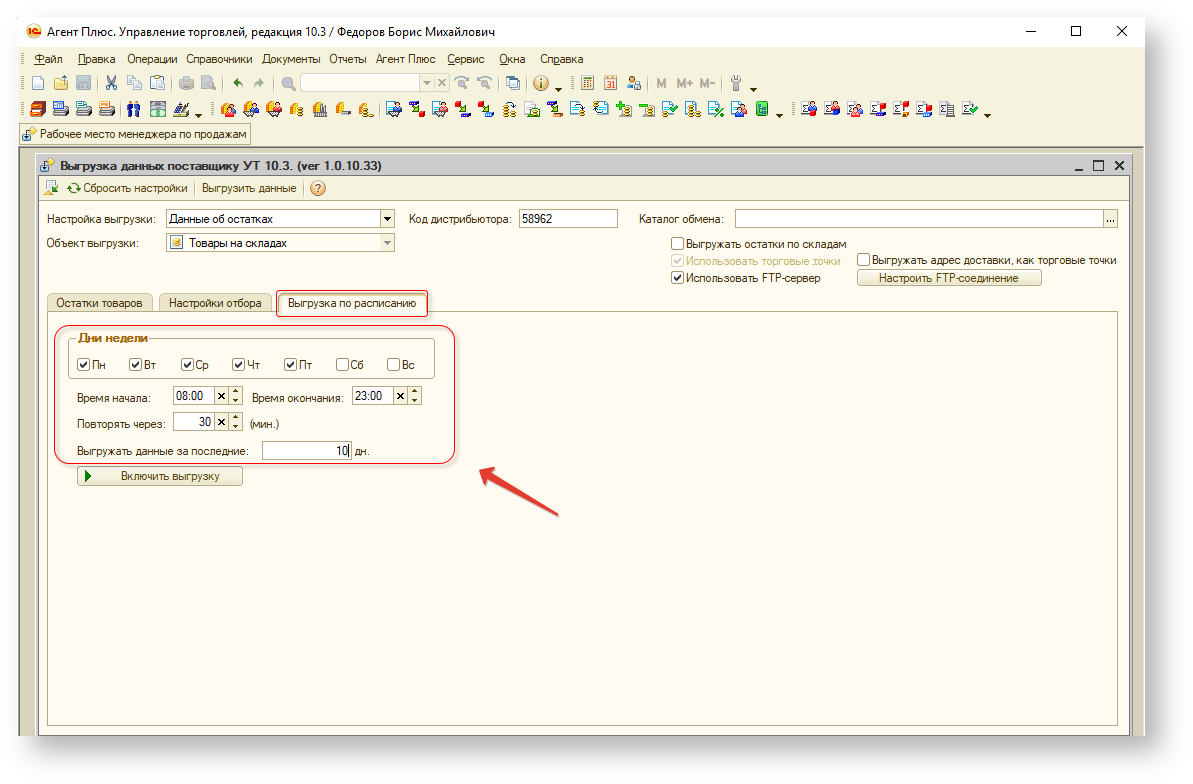Toggle the Ср weekday checkbox

point(187,365)
